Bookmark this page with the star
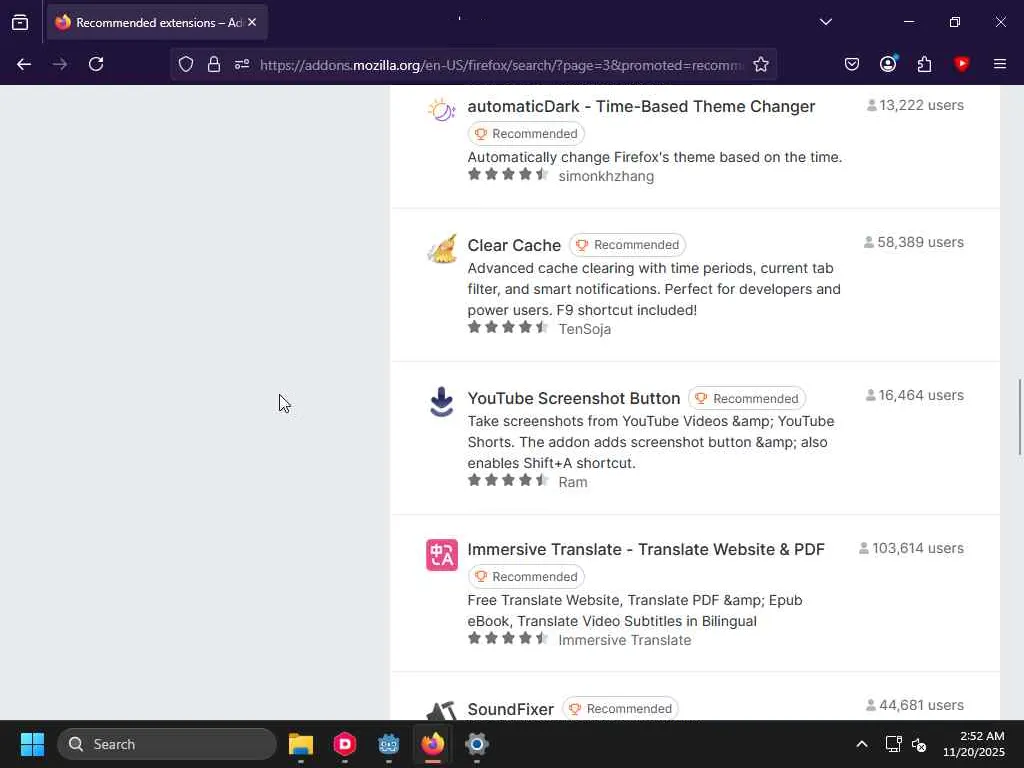 point(761,64)
